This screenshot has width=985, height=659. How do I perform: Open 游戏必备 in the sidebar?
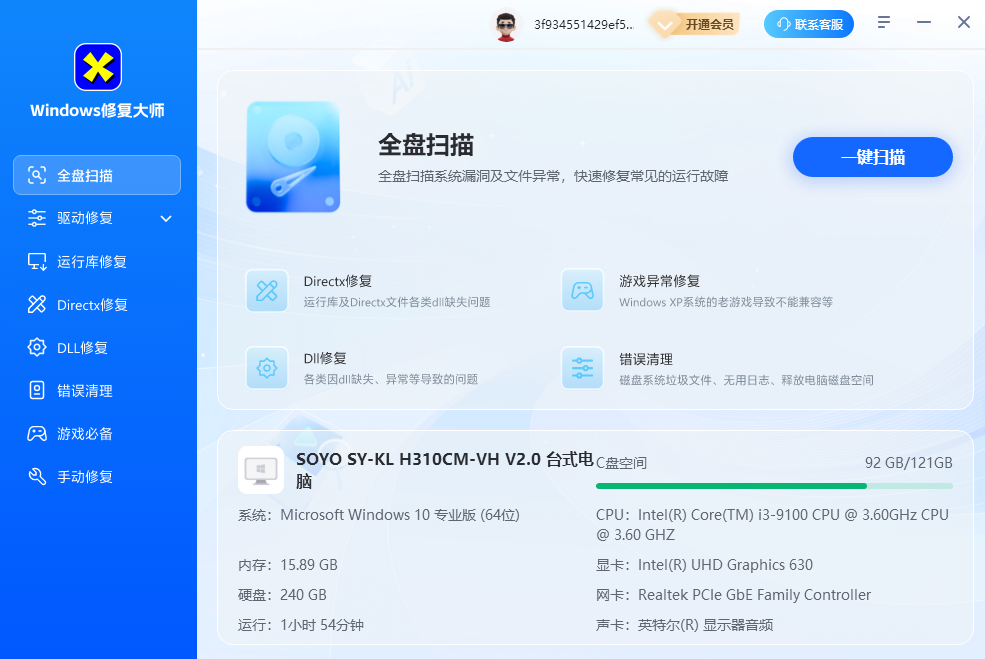coord(85,434)
